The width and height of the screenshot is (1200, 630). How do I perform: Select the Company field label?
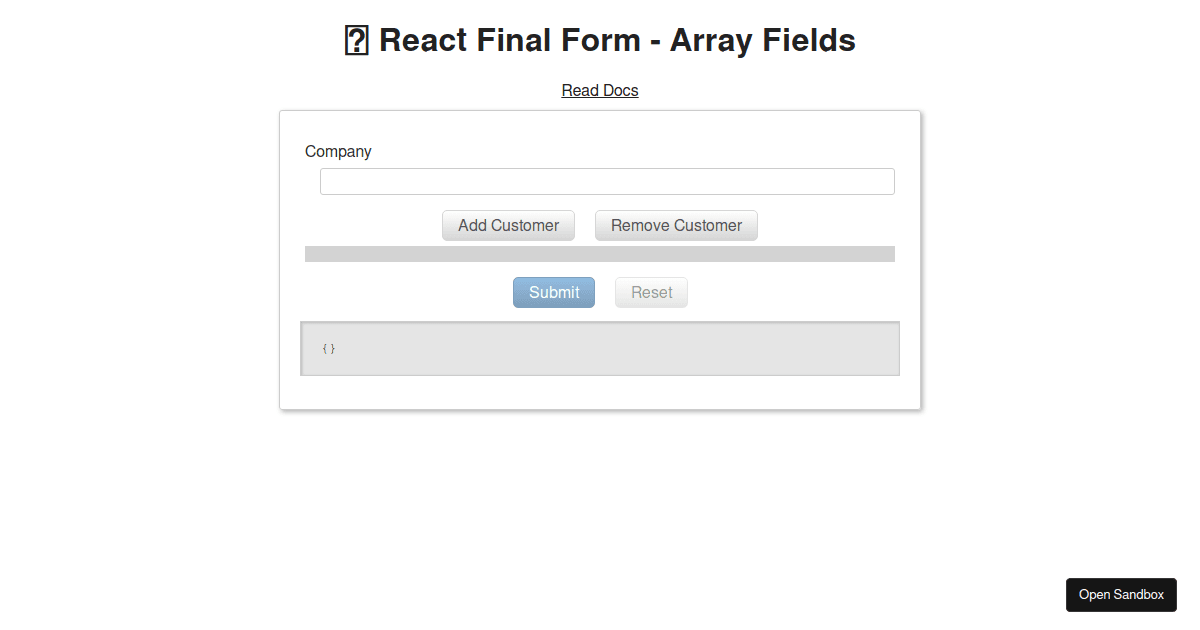[x=338, y=151]
